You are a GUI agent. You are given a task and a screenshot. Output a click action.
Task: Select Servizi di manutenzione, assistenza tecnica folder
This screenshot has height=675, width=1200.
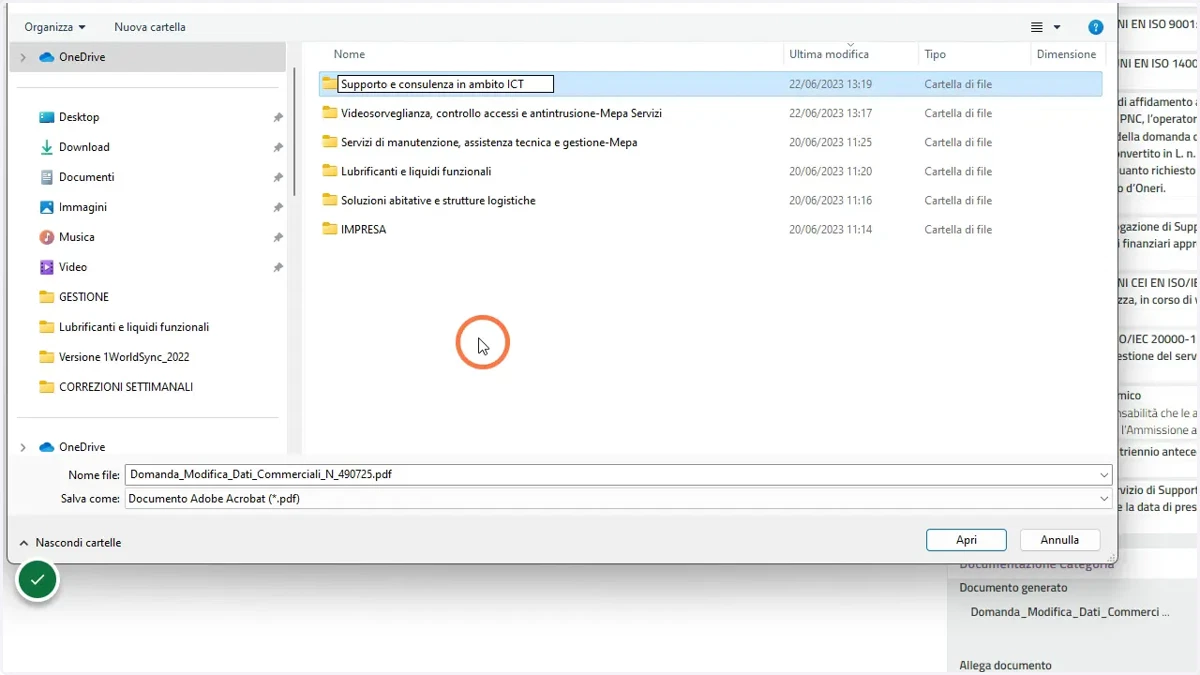coord(489,142)
